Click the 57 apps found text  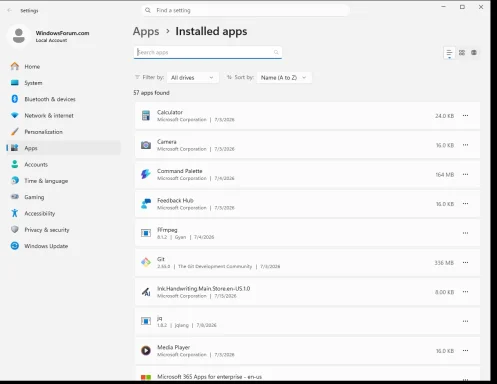(x=151, y=93)
